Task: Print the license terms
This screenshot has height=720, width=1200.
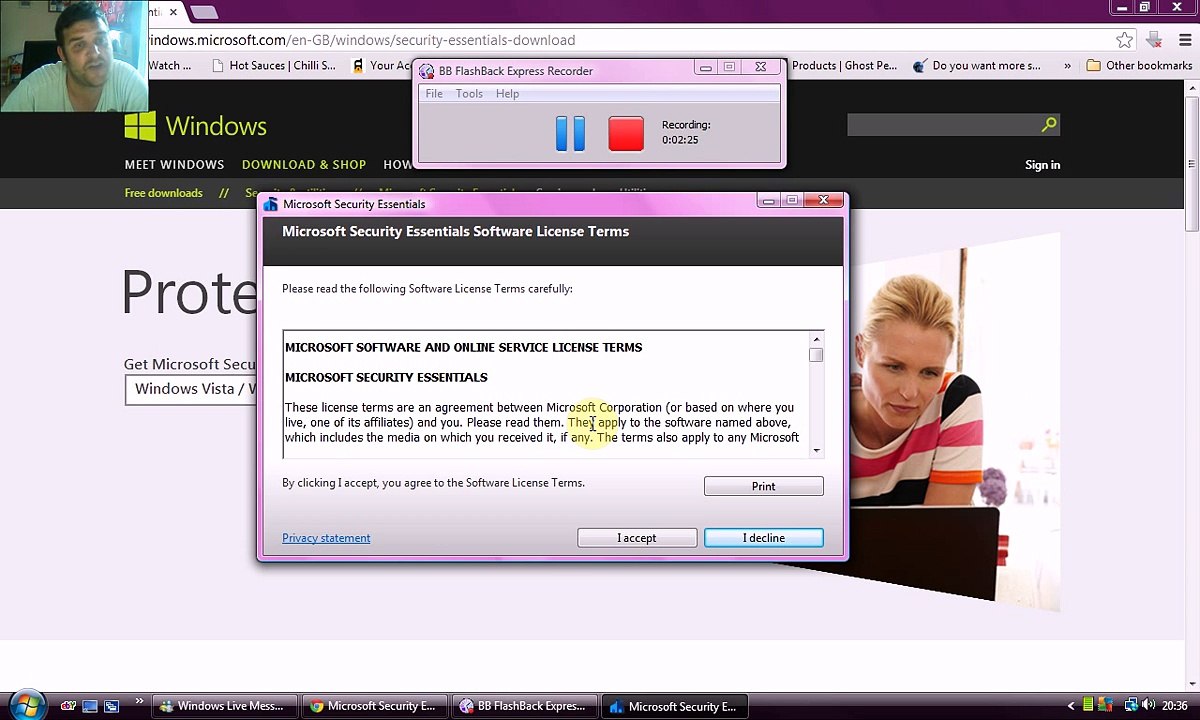Action: click(x=764, y=486)
